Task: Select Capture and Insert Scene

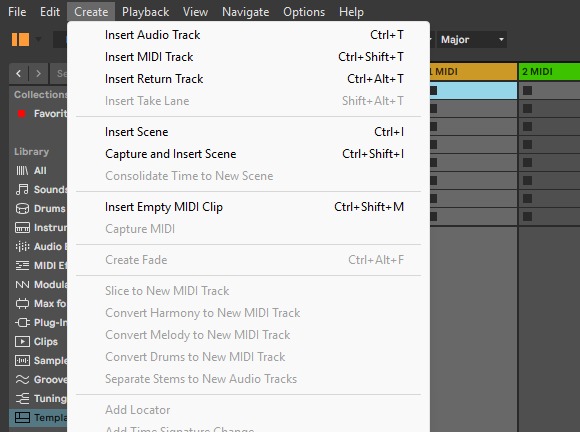Action: coord(249,154)
